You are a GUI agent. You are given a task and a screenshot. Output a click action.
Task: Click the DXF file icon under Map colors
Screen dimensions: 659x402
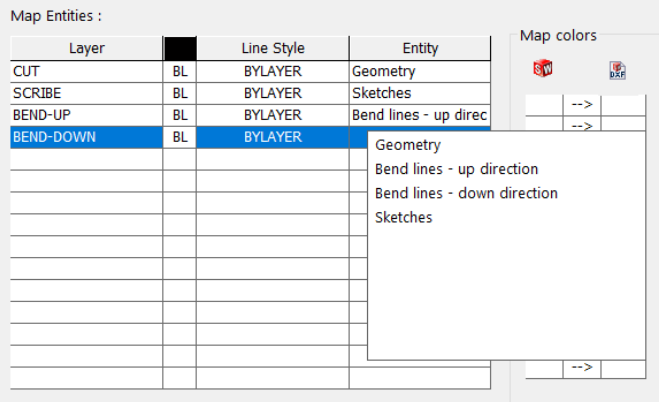click(x=617, y=70)
